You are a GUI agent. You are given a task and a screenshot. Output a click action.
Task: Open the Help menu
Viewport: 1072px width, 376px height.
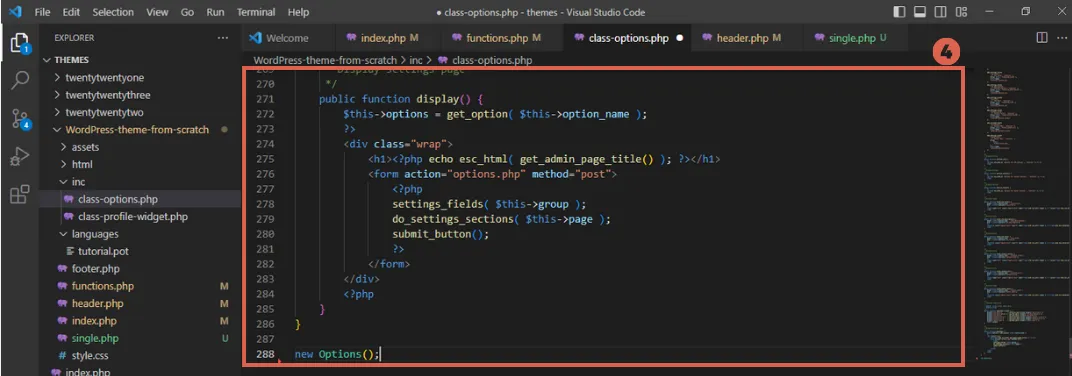tap(299, 12)
